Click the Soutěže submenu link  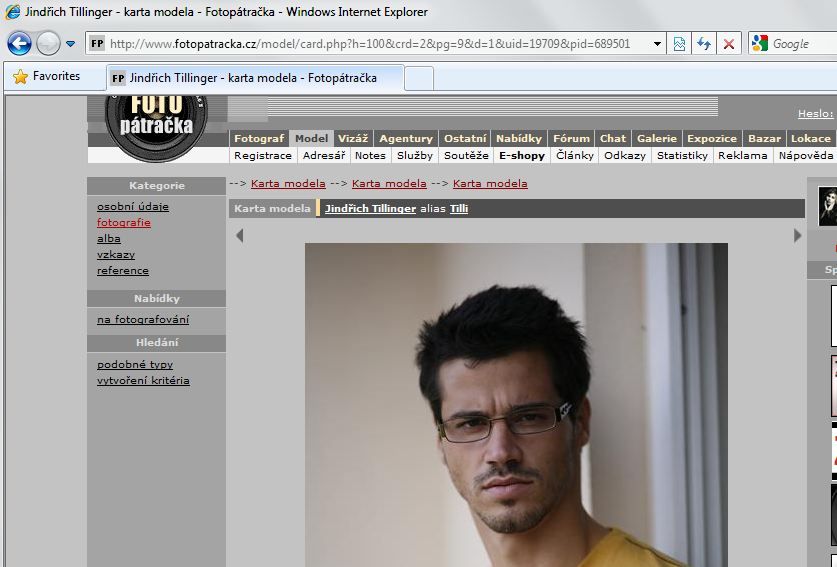pyautogui.click(x=466, y=155)
